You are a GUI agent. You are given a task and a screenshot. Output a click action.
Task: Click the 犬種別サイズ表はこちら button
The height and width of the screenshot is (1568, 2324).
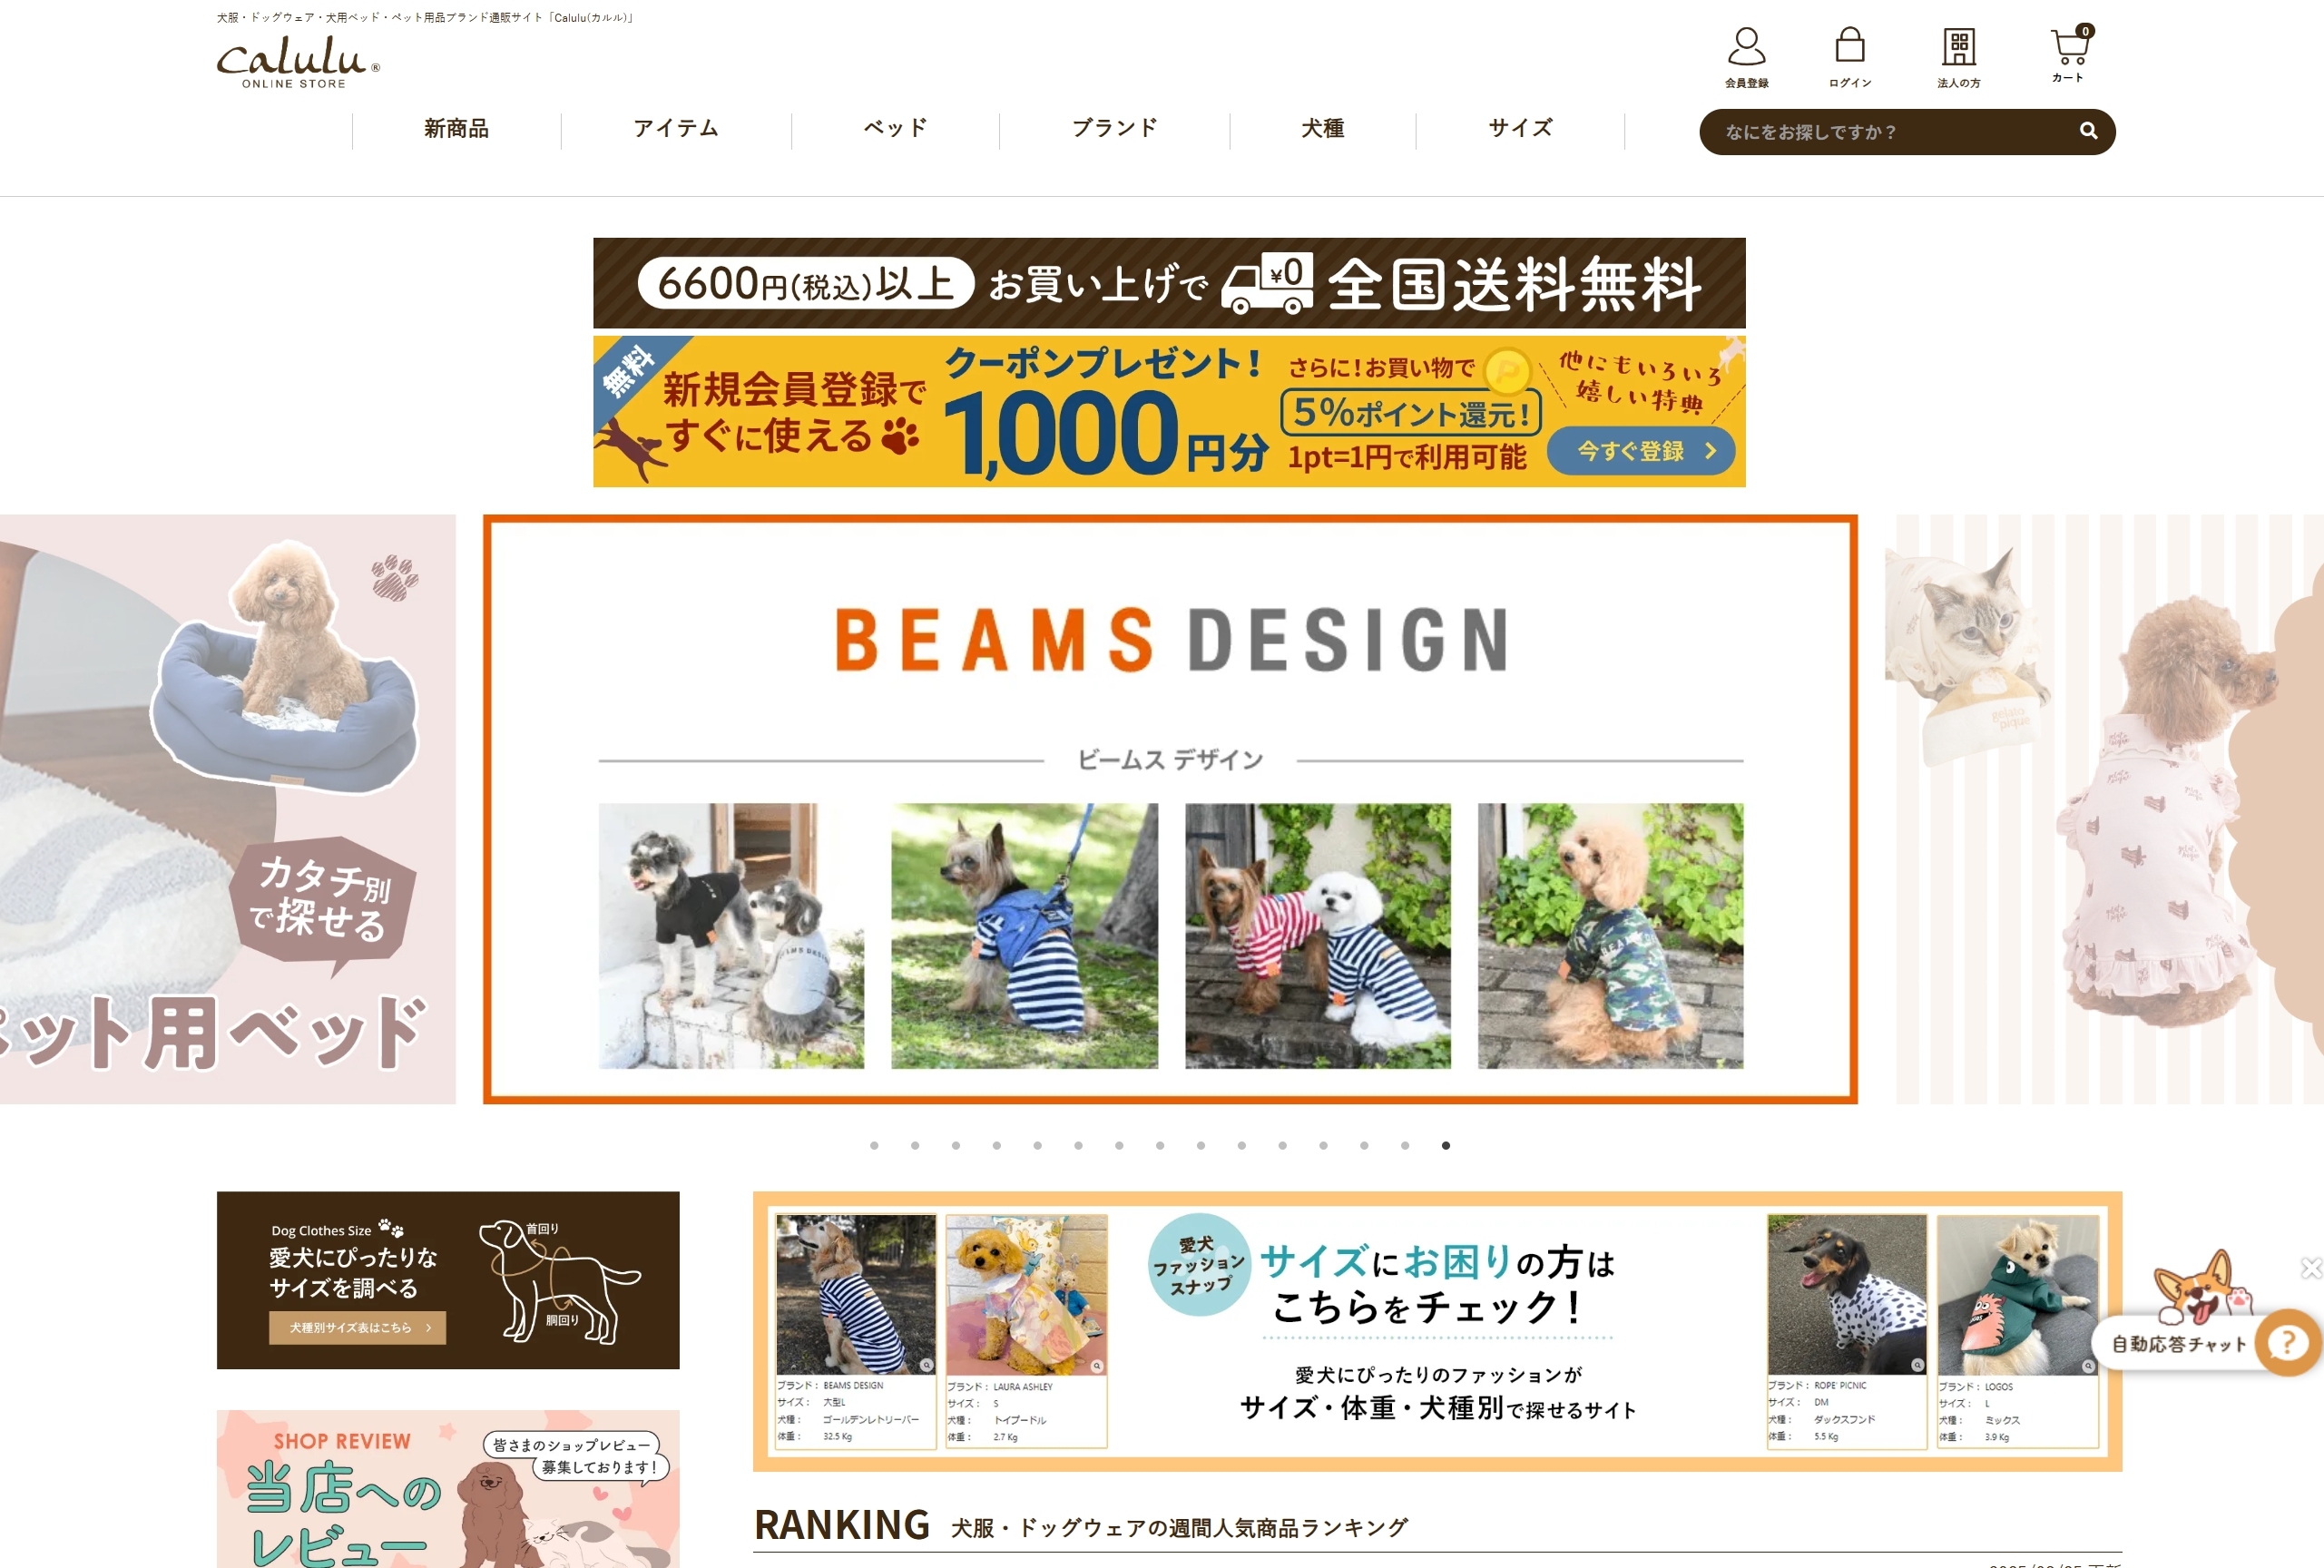(x=357, y=1327)
